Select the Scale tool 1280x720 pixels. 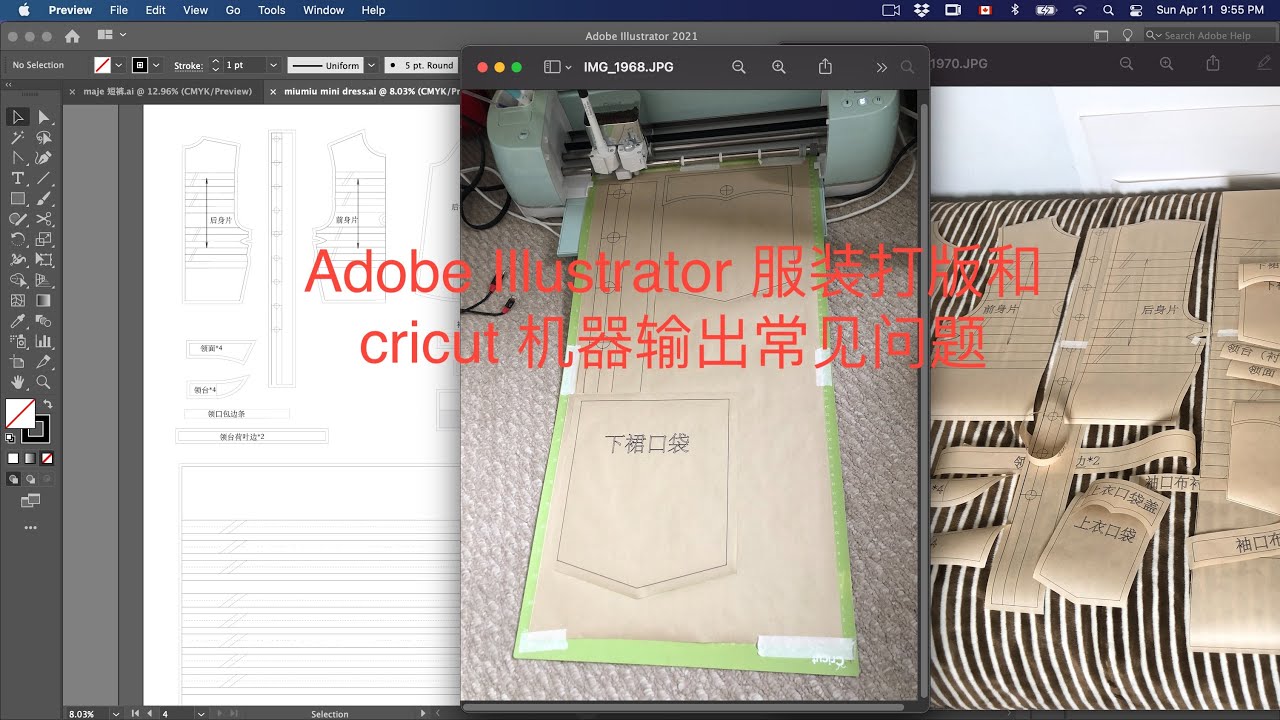(44, 239)
